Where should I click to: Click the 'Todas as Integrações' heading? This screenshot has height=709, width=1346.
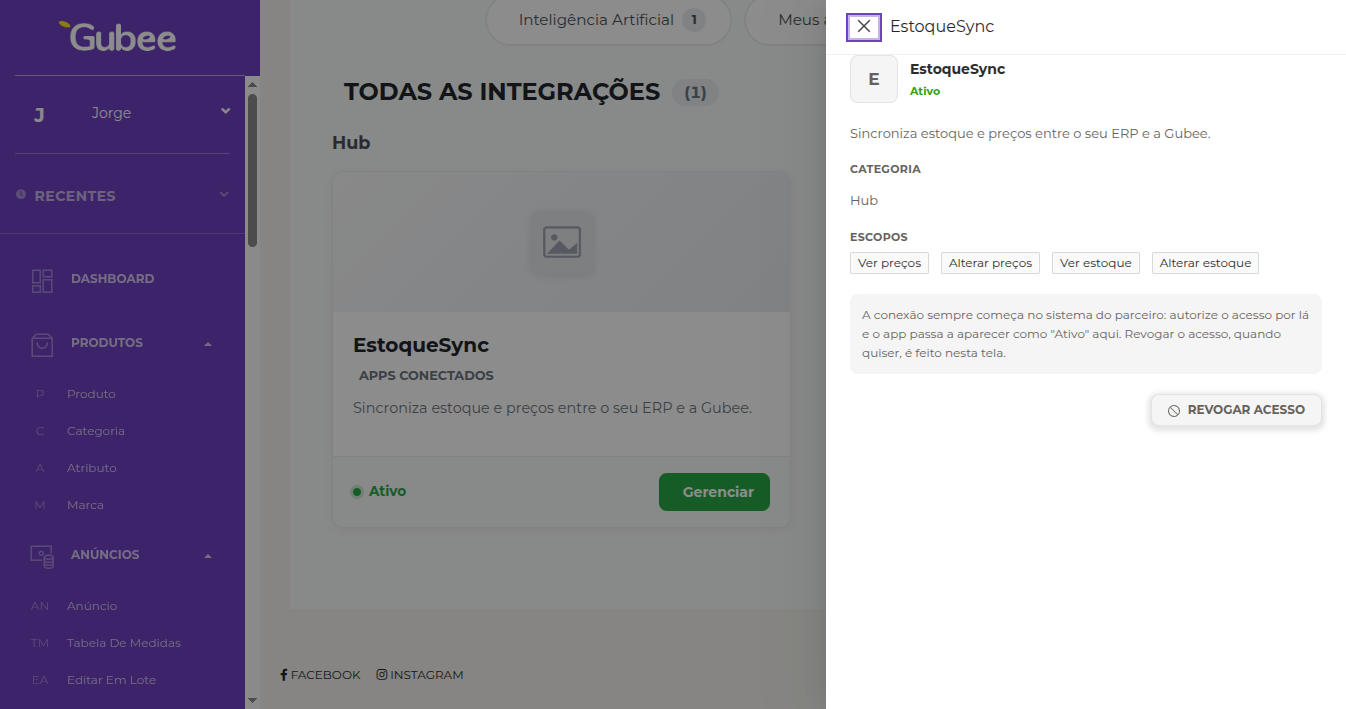click(502, 92)
